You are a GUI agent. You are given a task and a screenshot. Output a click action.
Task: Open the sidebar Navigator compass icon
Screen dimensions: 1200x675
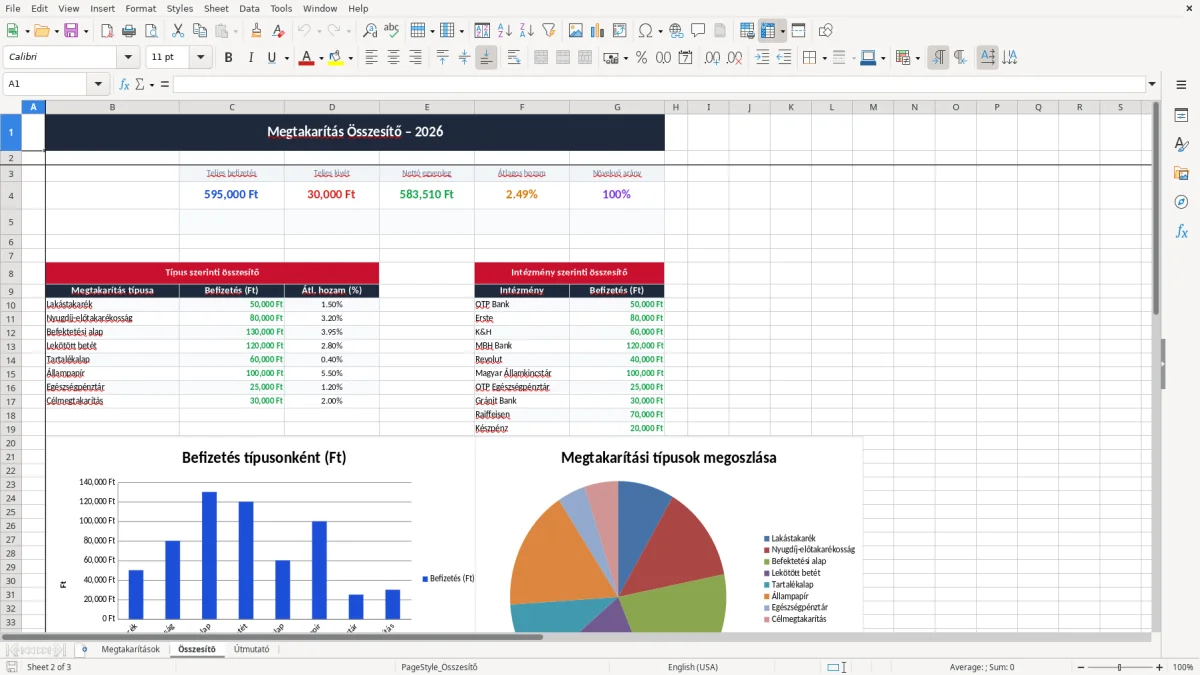[x=1181, y=202]
